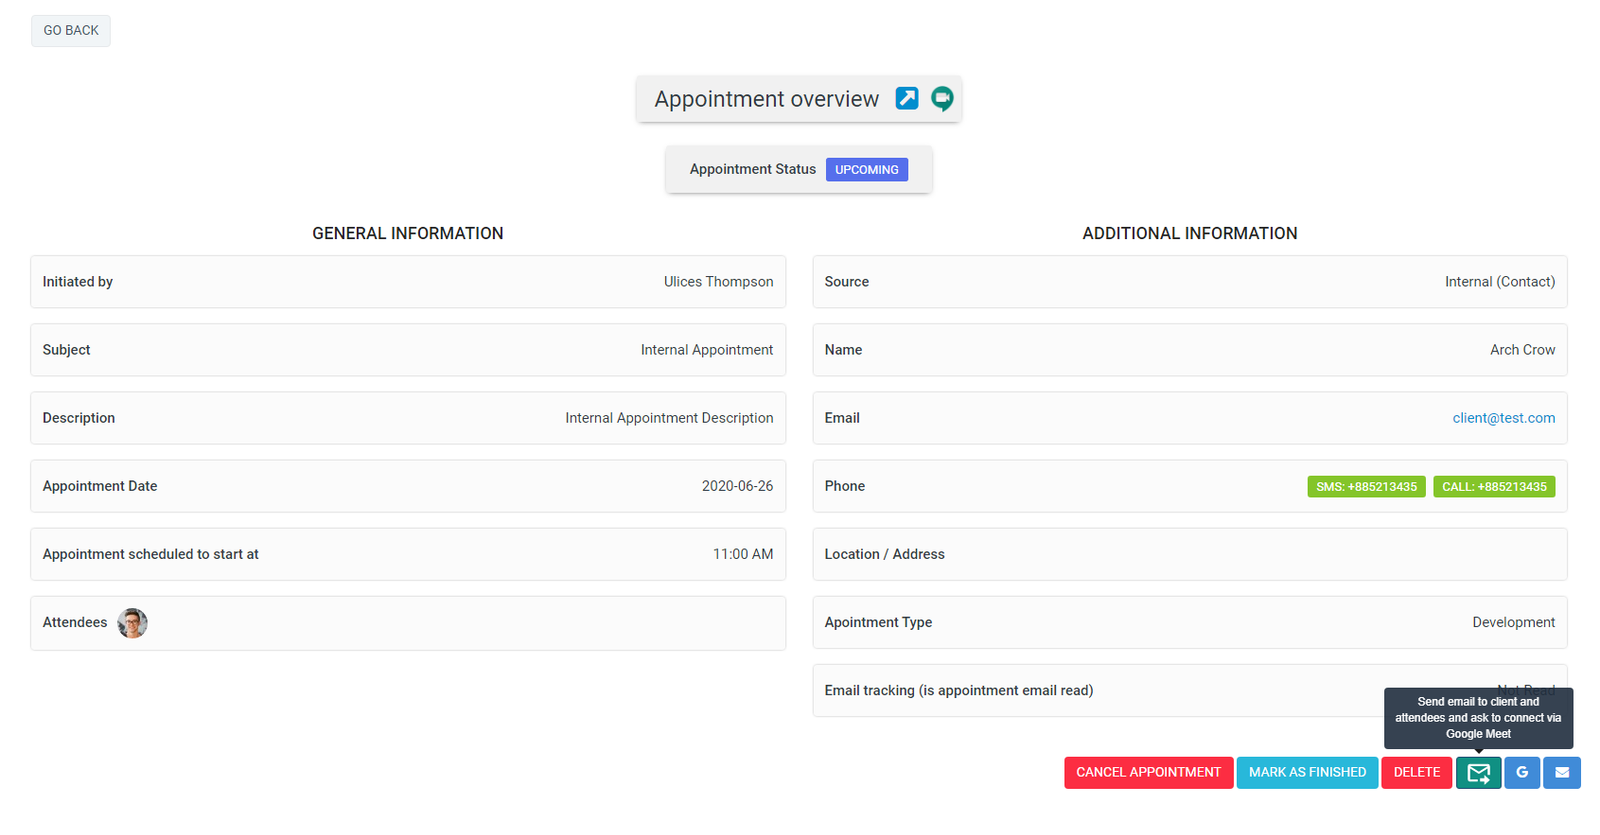Open the client@test.com email link
The height and width of the screenshot is (835, 1600).
point(1503,418)
